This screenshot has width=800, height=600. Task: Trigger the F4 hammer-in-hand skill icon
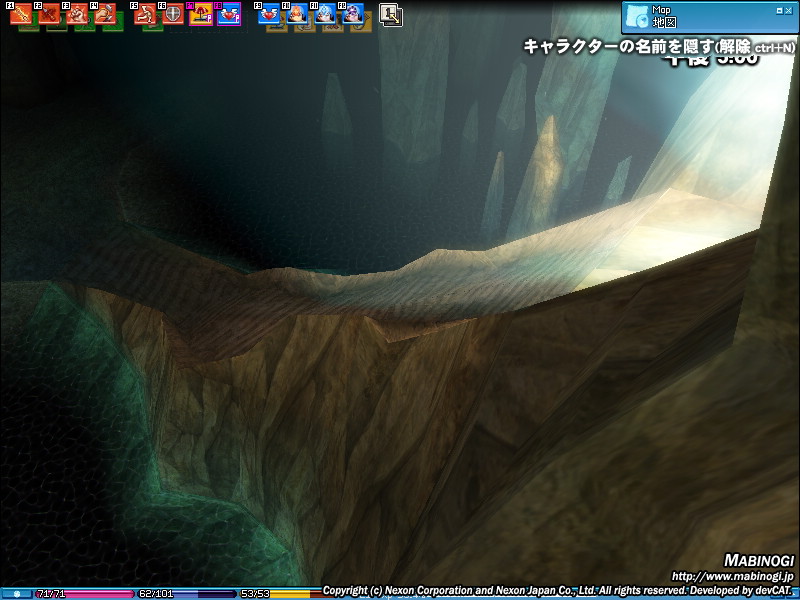[x=105, y=14]
